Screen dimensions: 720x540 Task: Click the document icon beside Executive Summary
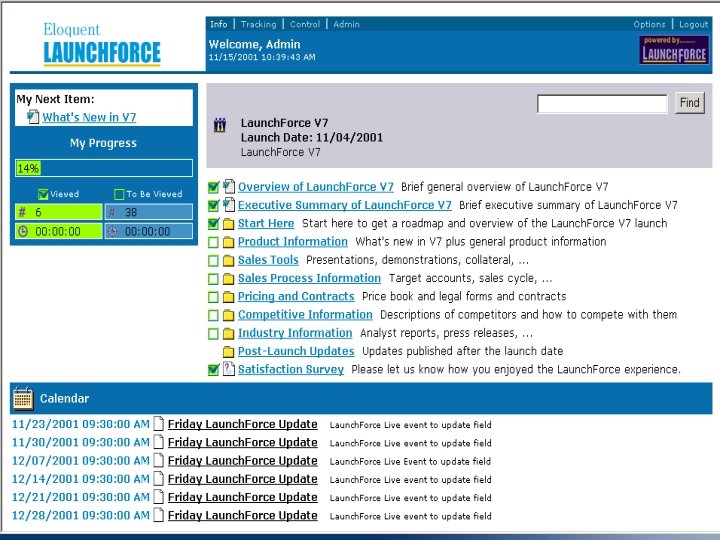229,205
